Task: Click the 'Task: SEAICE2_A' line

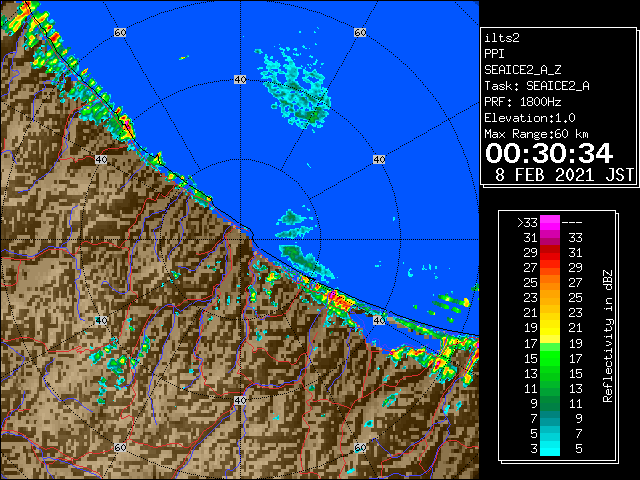Action: (537, 86)
